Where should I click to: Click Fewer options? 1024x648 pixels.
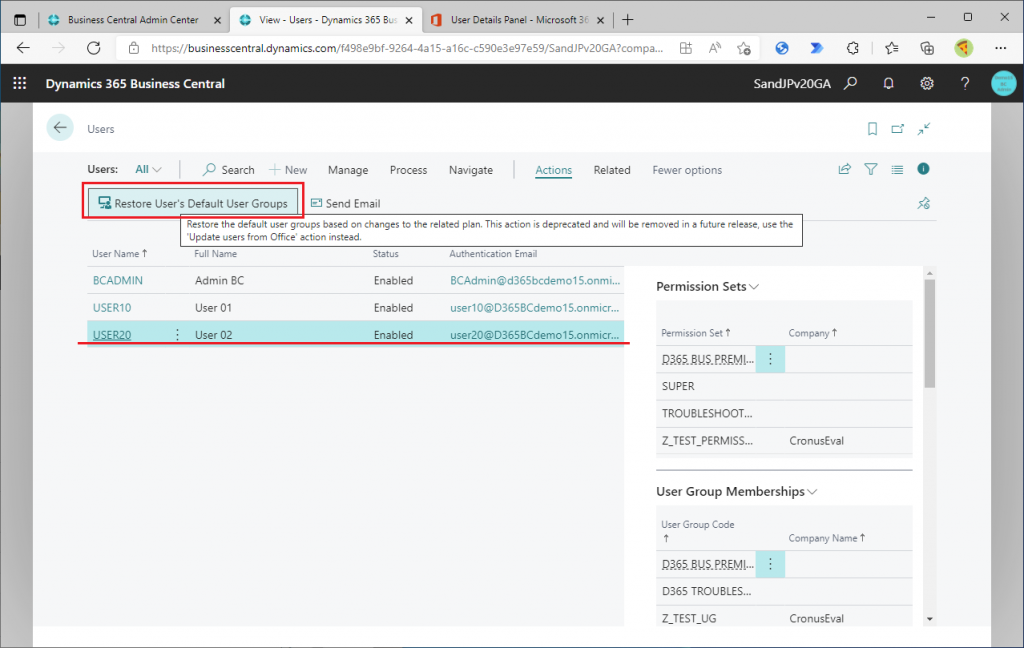point(687,170)
